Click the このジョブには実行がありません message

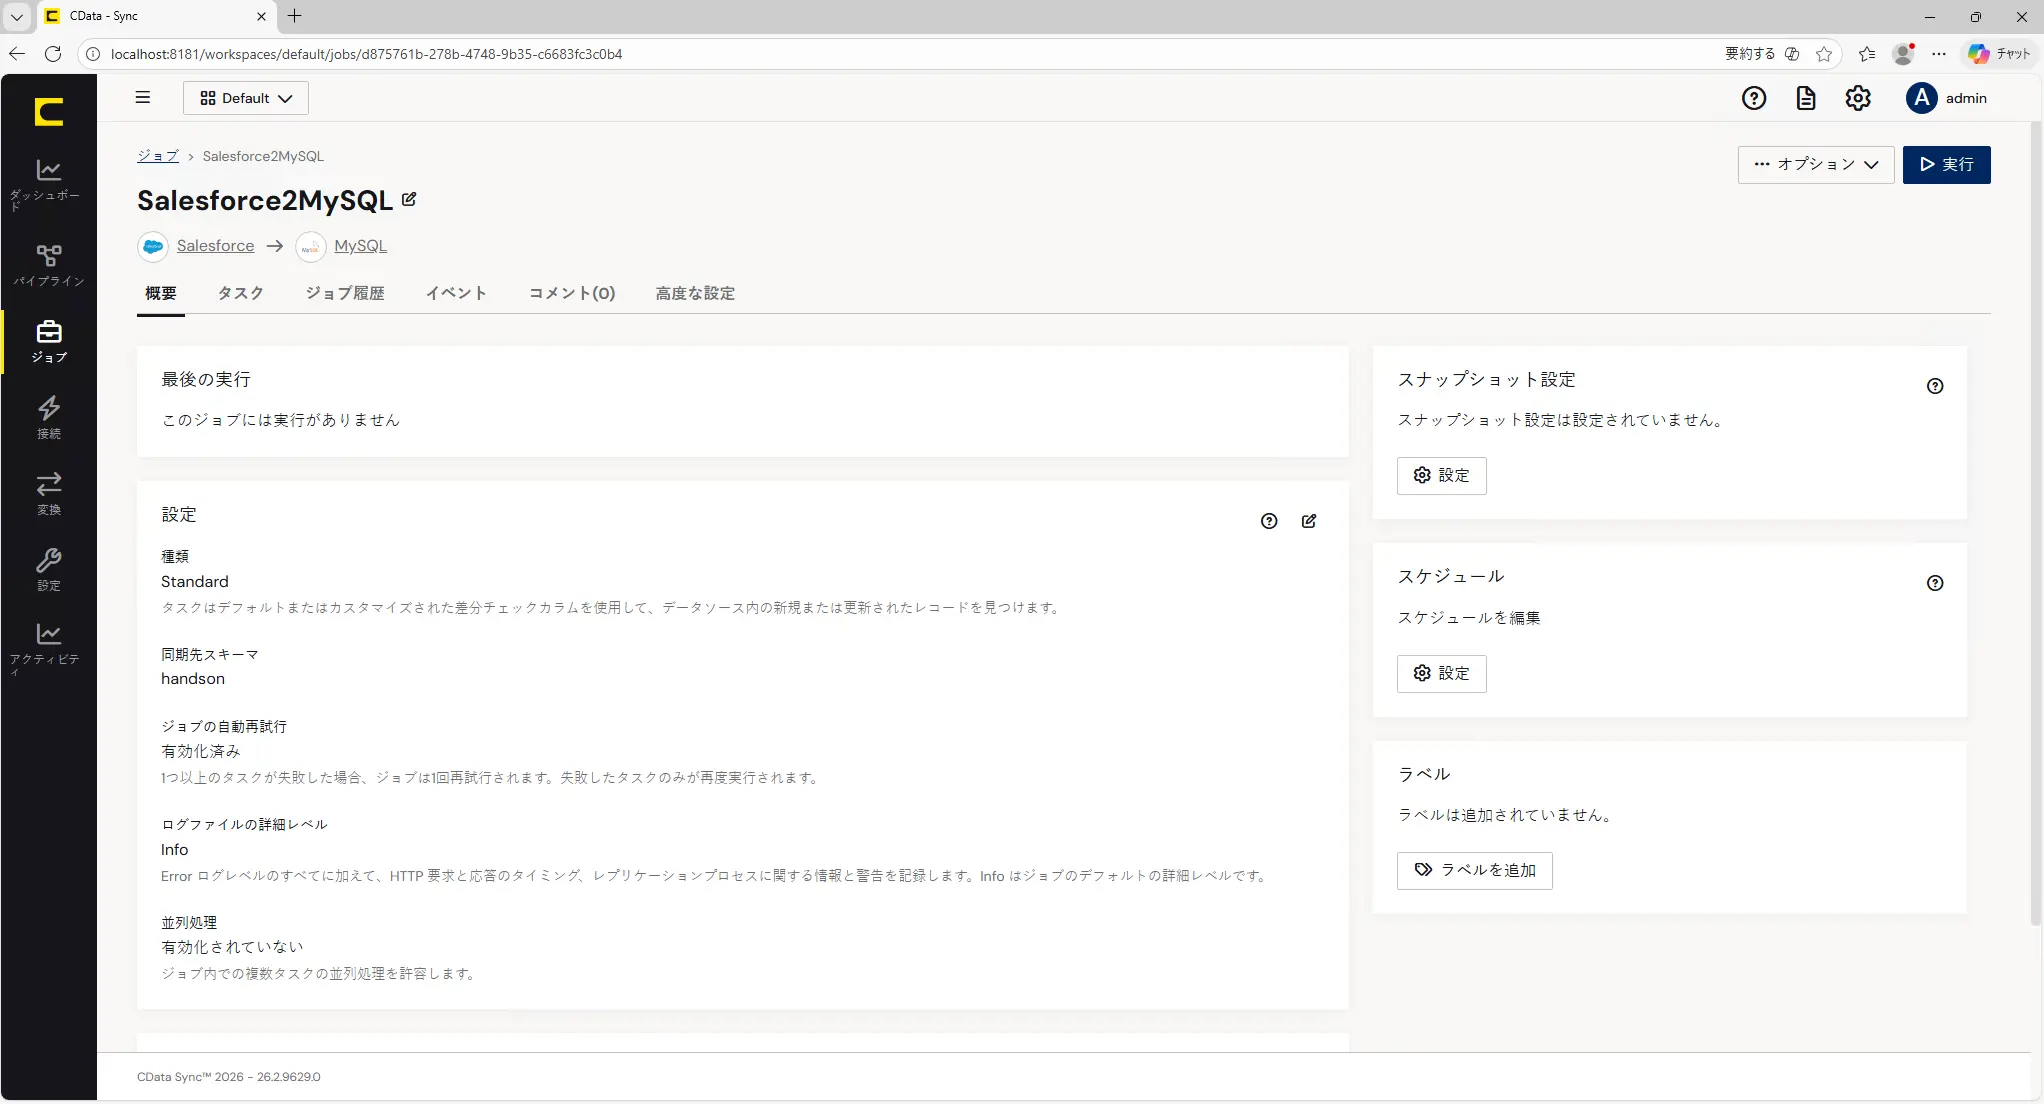point(281,420)
